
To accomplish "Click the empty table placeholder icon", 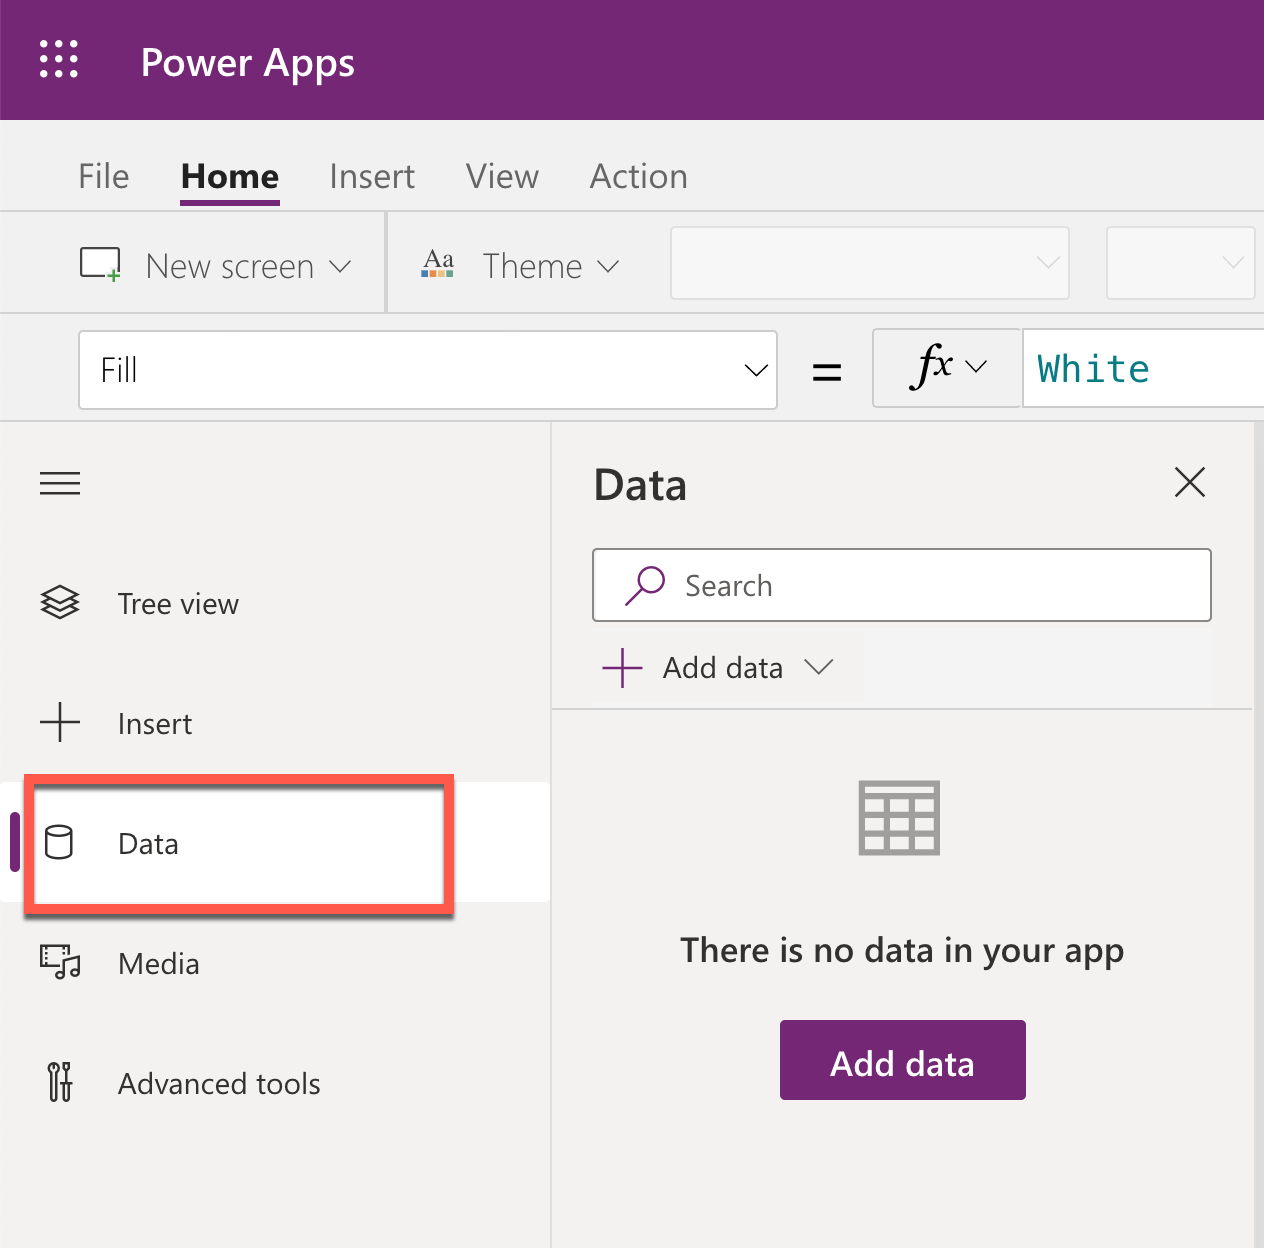I will (899, 818).
